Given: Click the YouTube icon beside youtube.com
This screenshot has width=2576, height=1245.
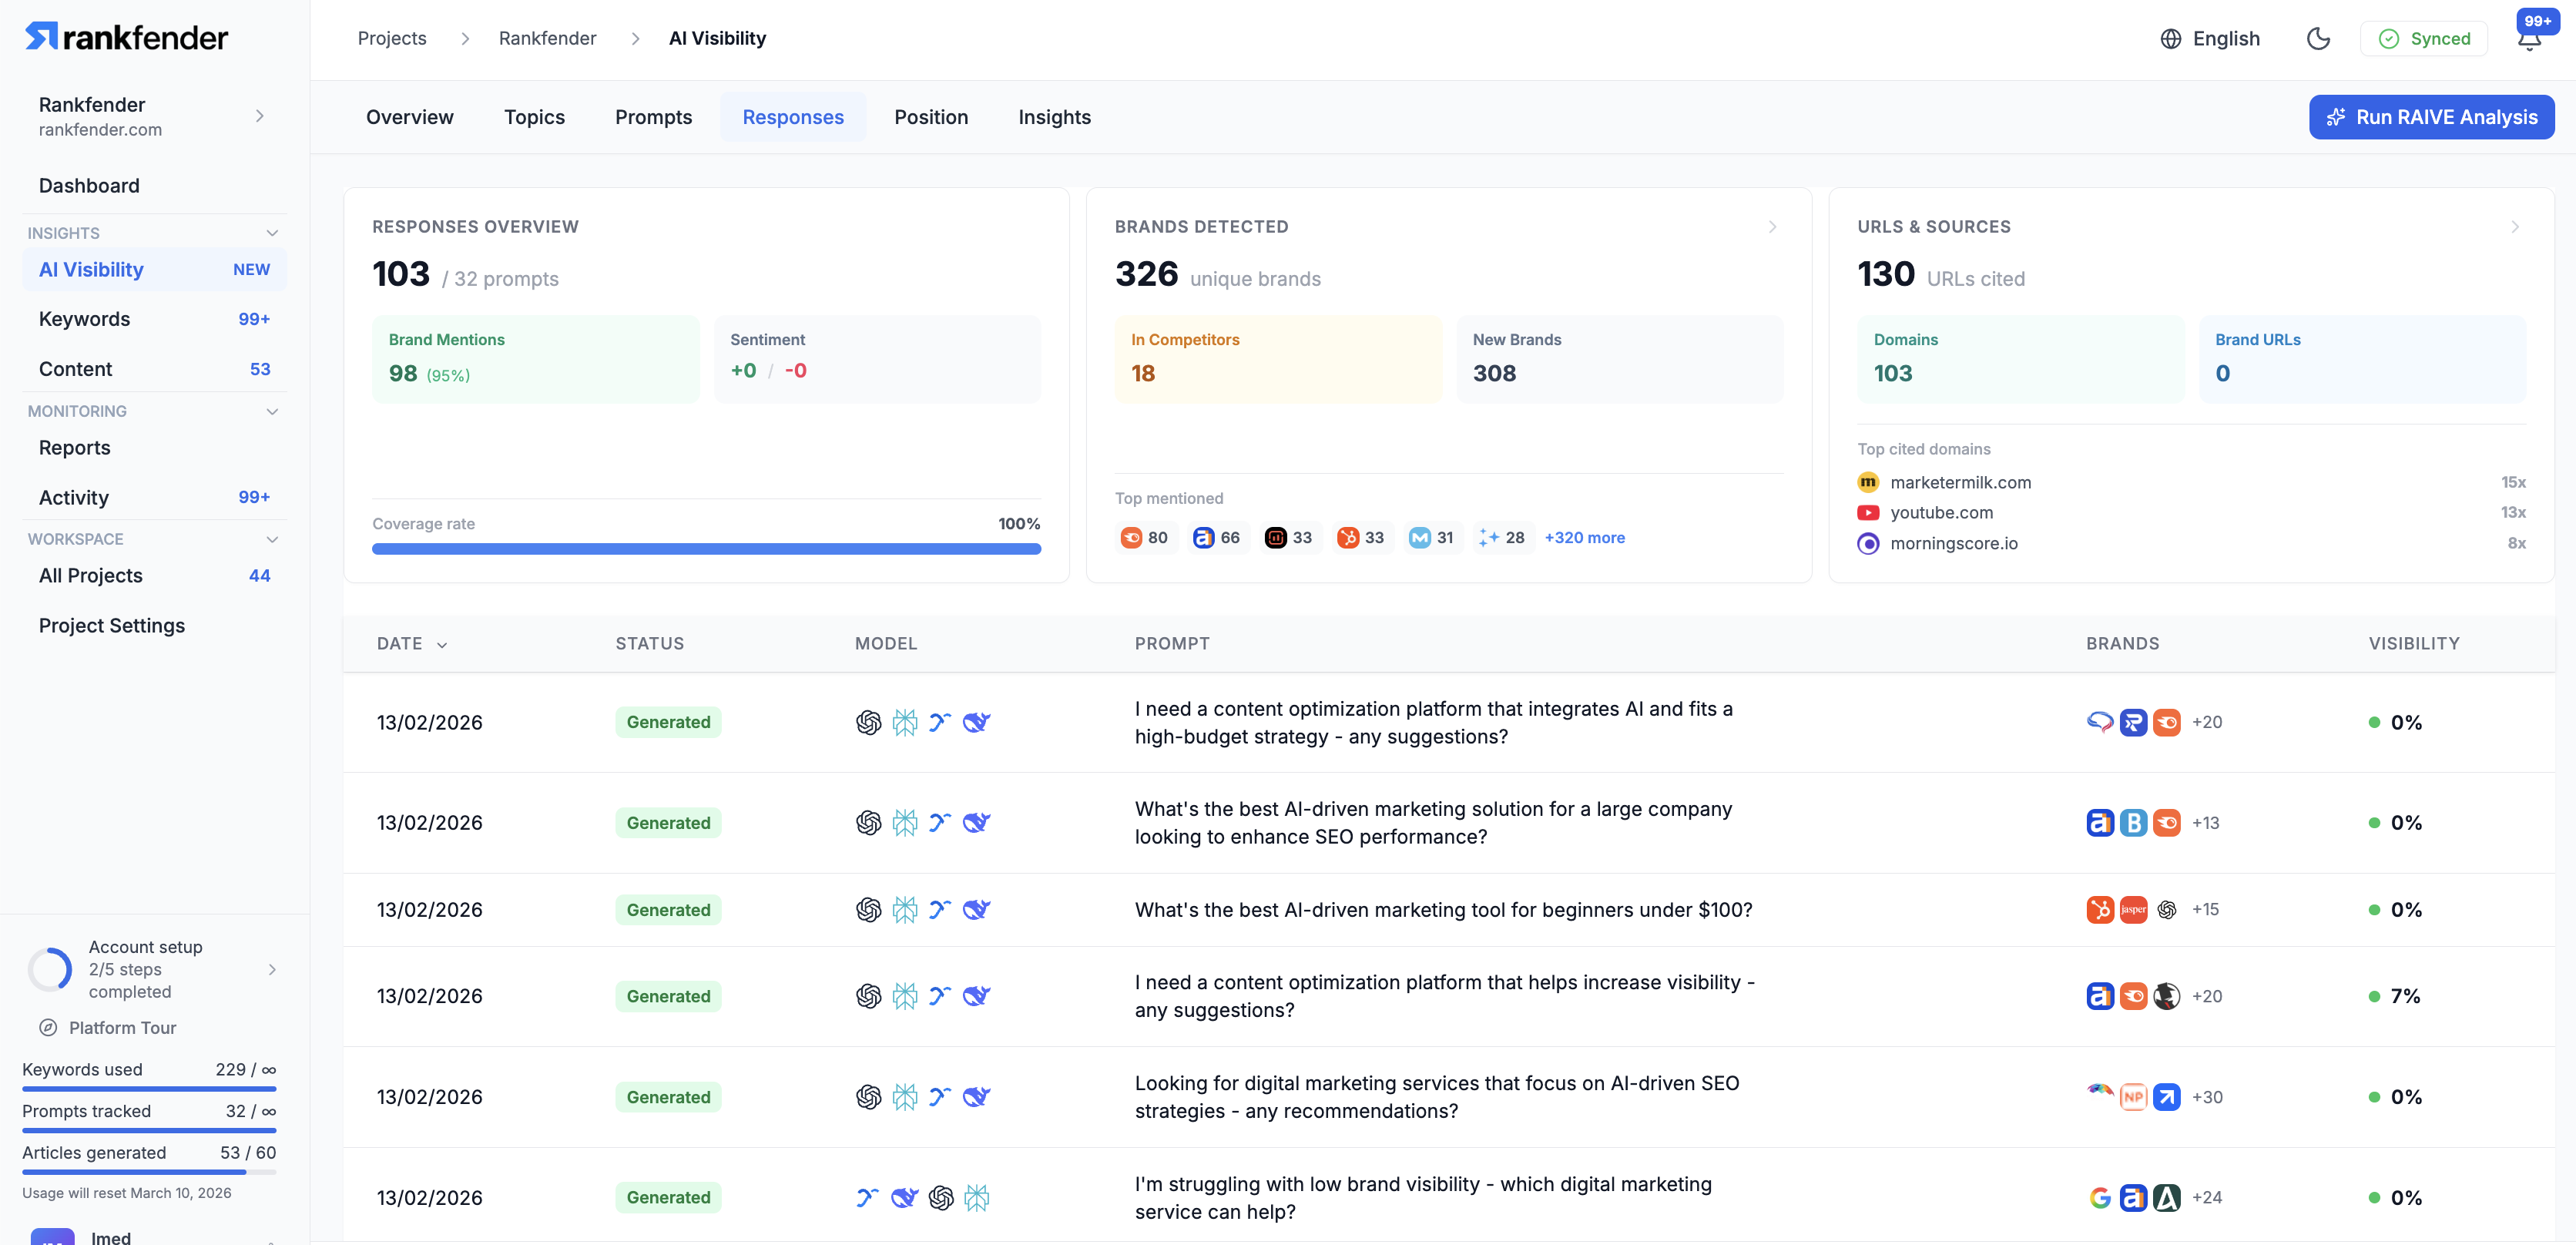Looking at the screenshot, I should click(1867, 512).
